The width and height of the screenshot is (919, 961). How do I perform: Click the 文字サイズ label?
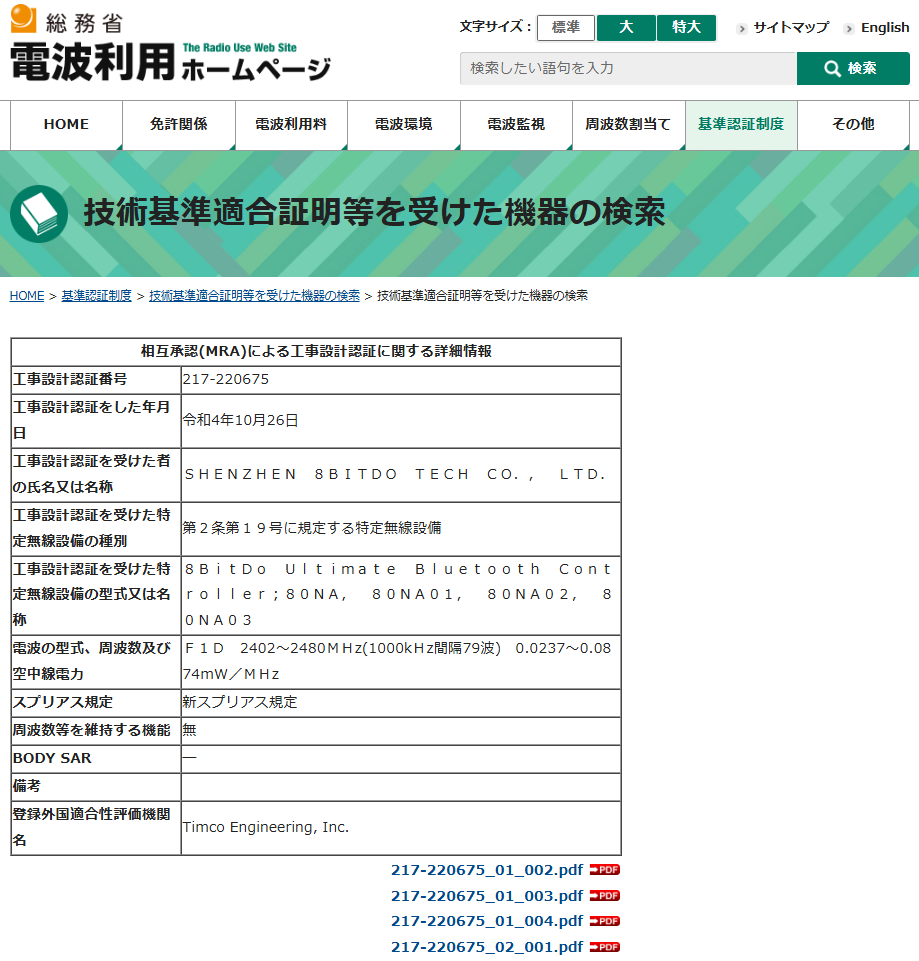495,27
